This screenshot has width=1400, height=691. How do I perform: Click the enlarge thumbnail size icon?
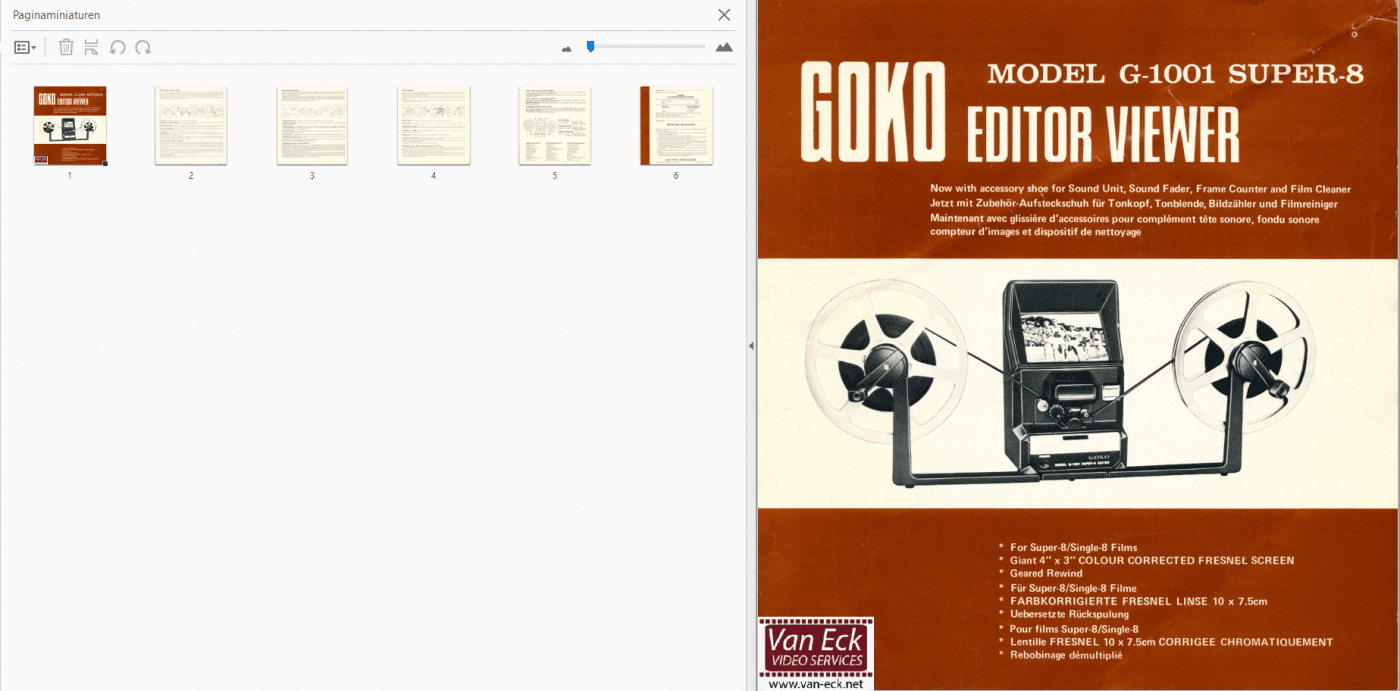coord(724,47)
